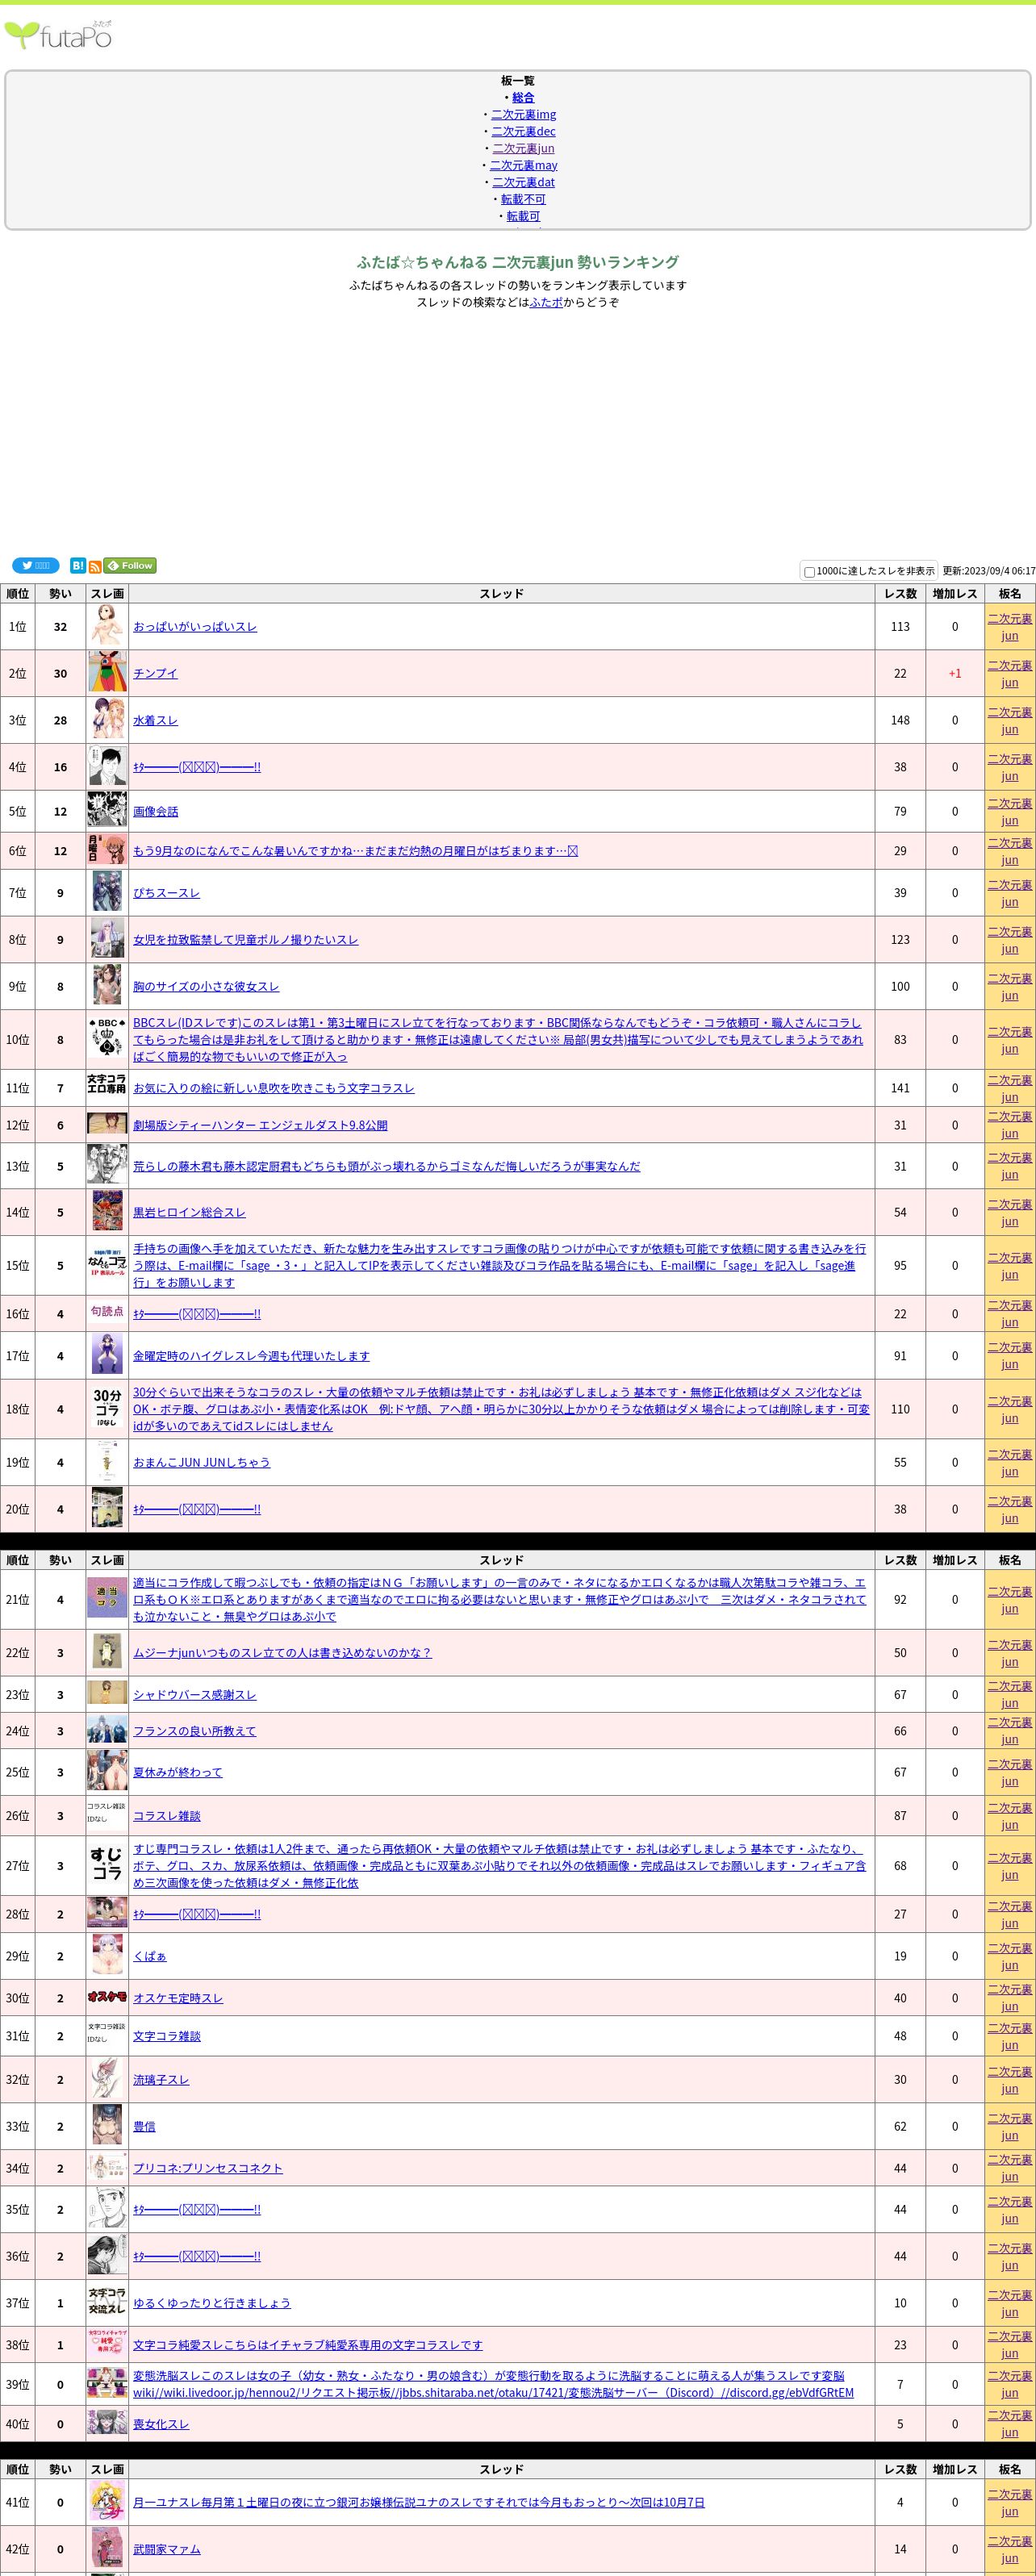Image resolution: width=1036 pixels, height=2576 pixels.
Task: Click the 適当コラ thumbnail at 21位
Action: pos(107,1598)
